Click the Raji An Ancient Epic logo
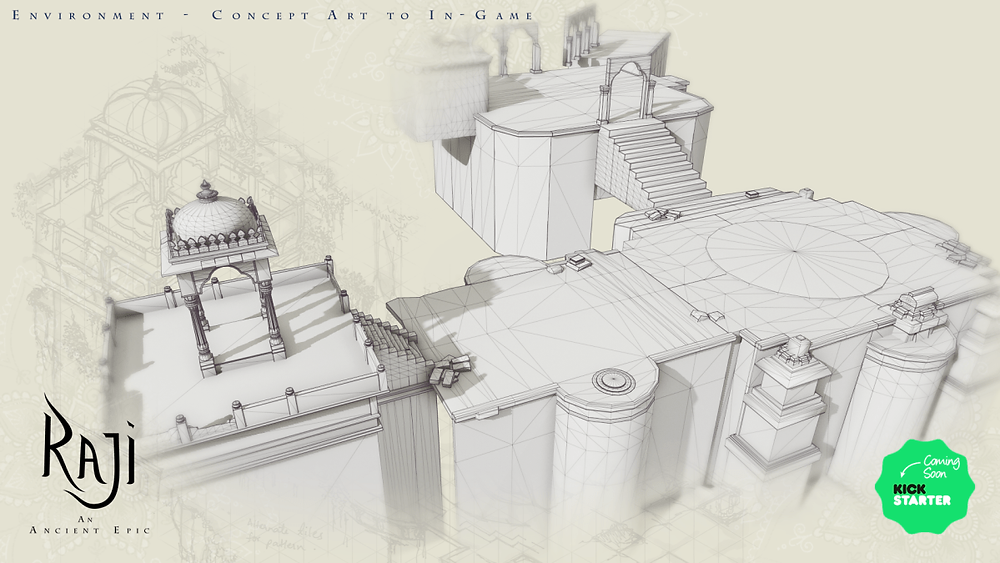The width and height of the screenshot is (1000, 563). pos(90,464)
